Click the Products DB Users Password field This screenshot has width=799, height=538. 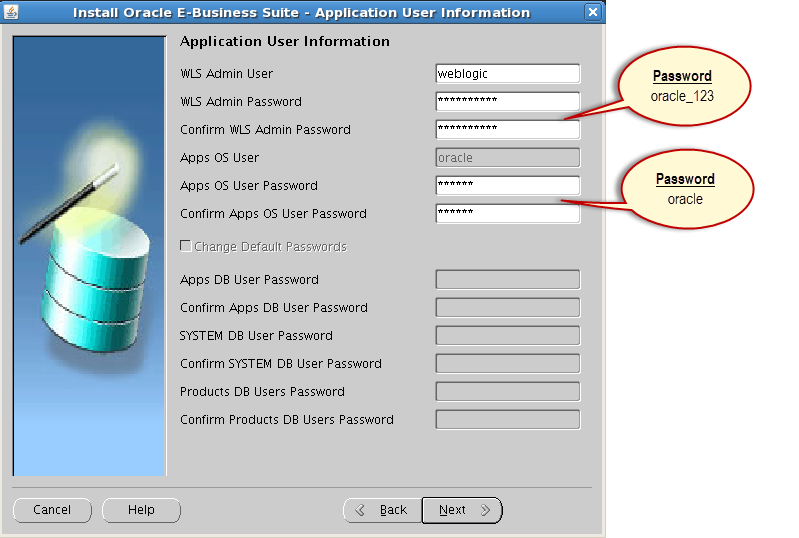pos(508,392)
